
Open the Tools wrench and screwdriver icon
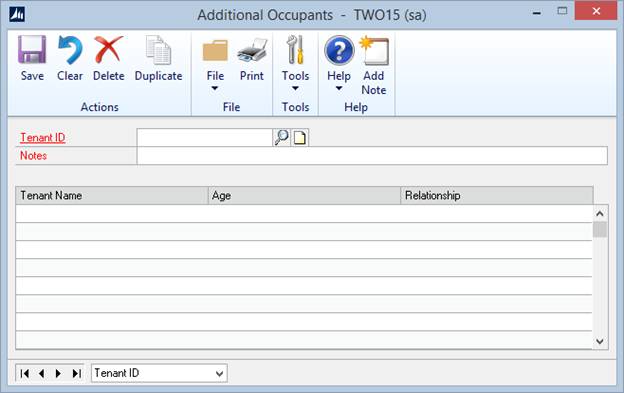pos(296,50)
